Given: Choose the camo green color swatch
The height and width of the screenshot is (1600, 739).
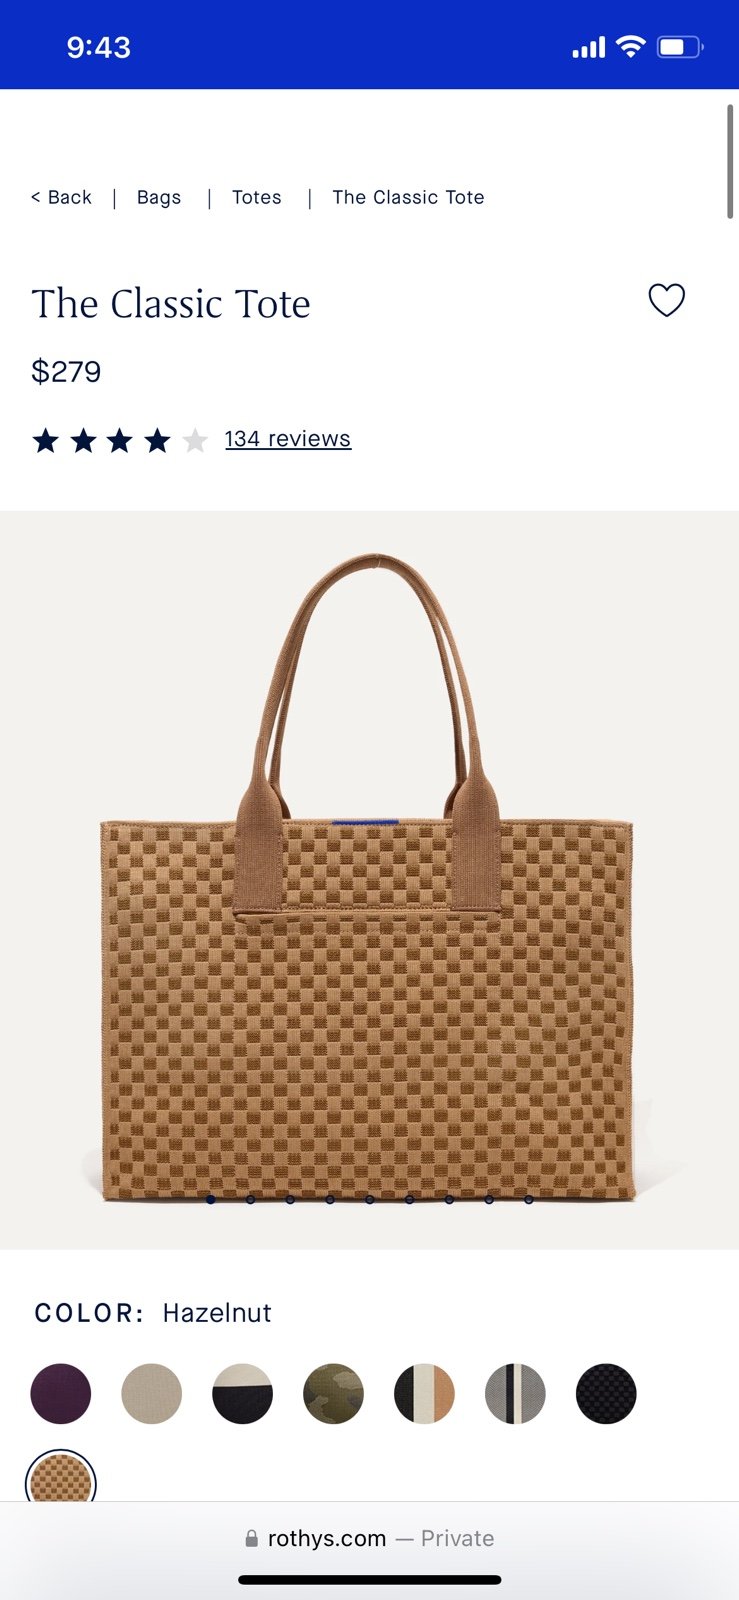Looking at the screenshot, I should click(x=333, y=1393).
